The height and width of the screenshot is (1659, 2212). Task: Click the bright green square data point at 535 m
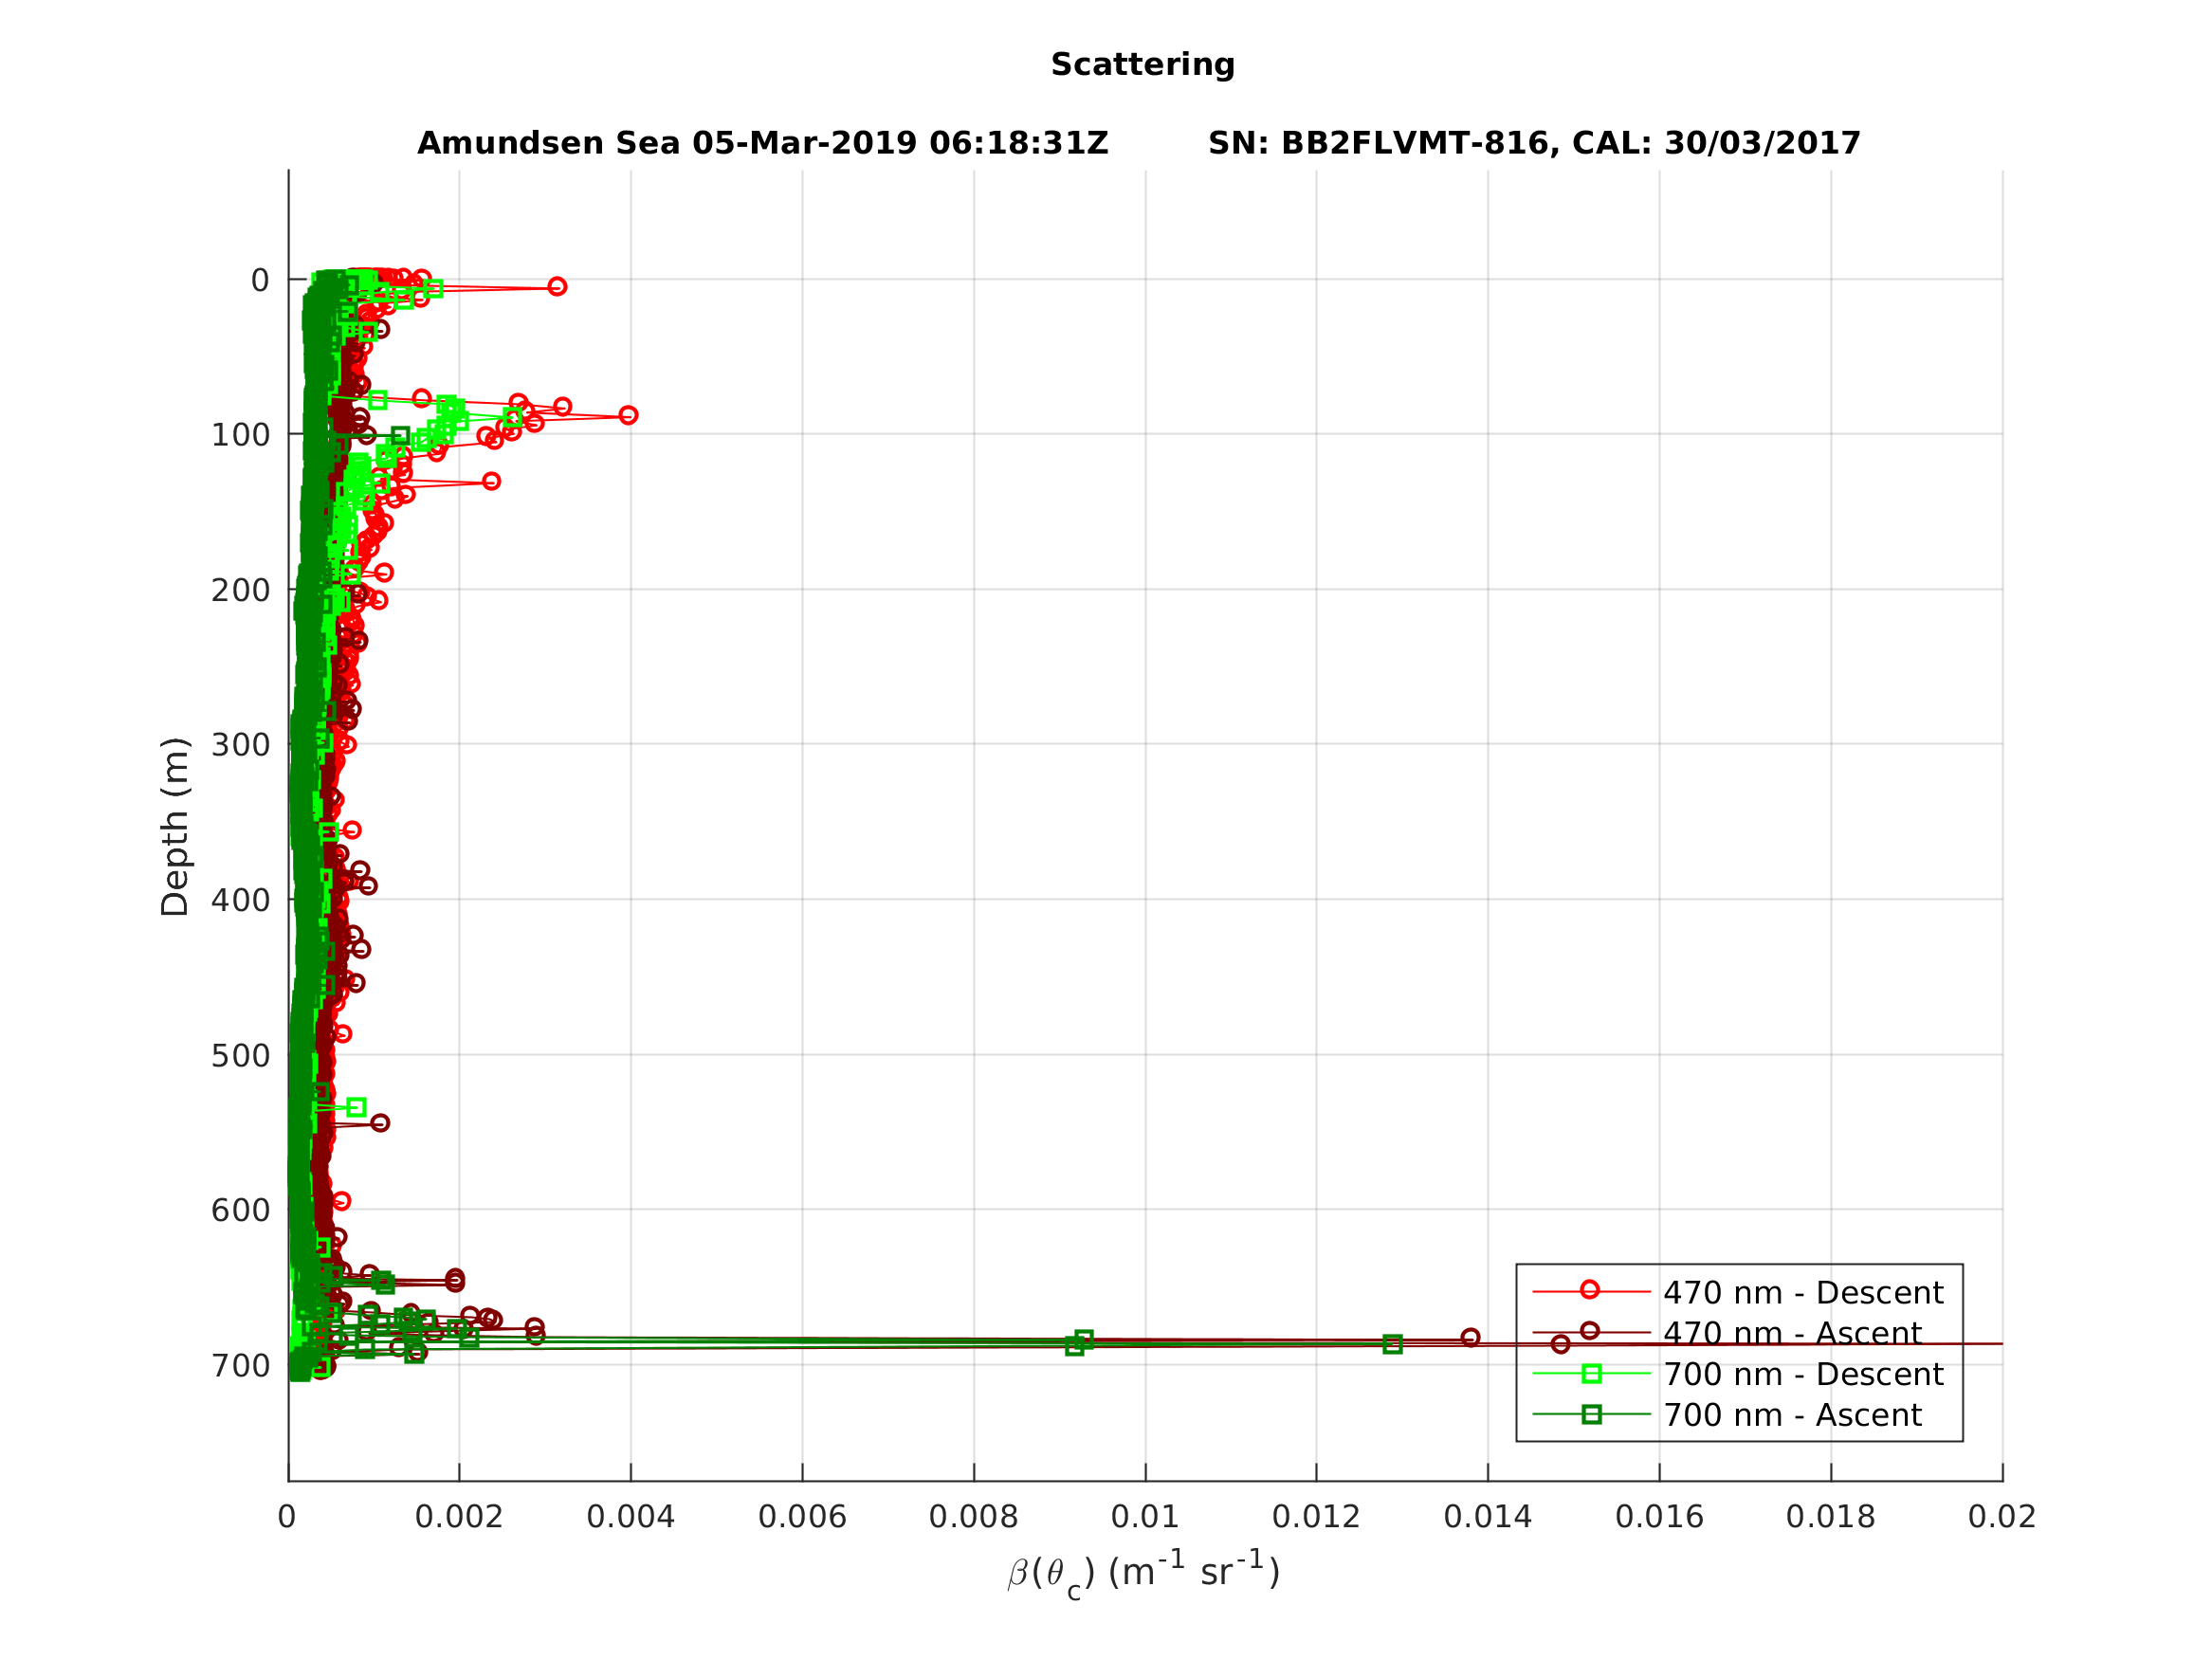[356, 1107]
